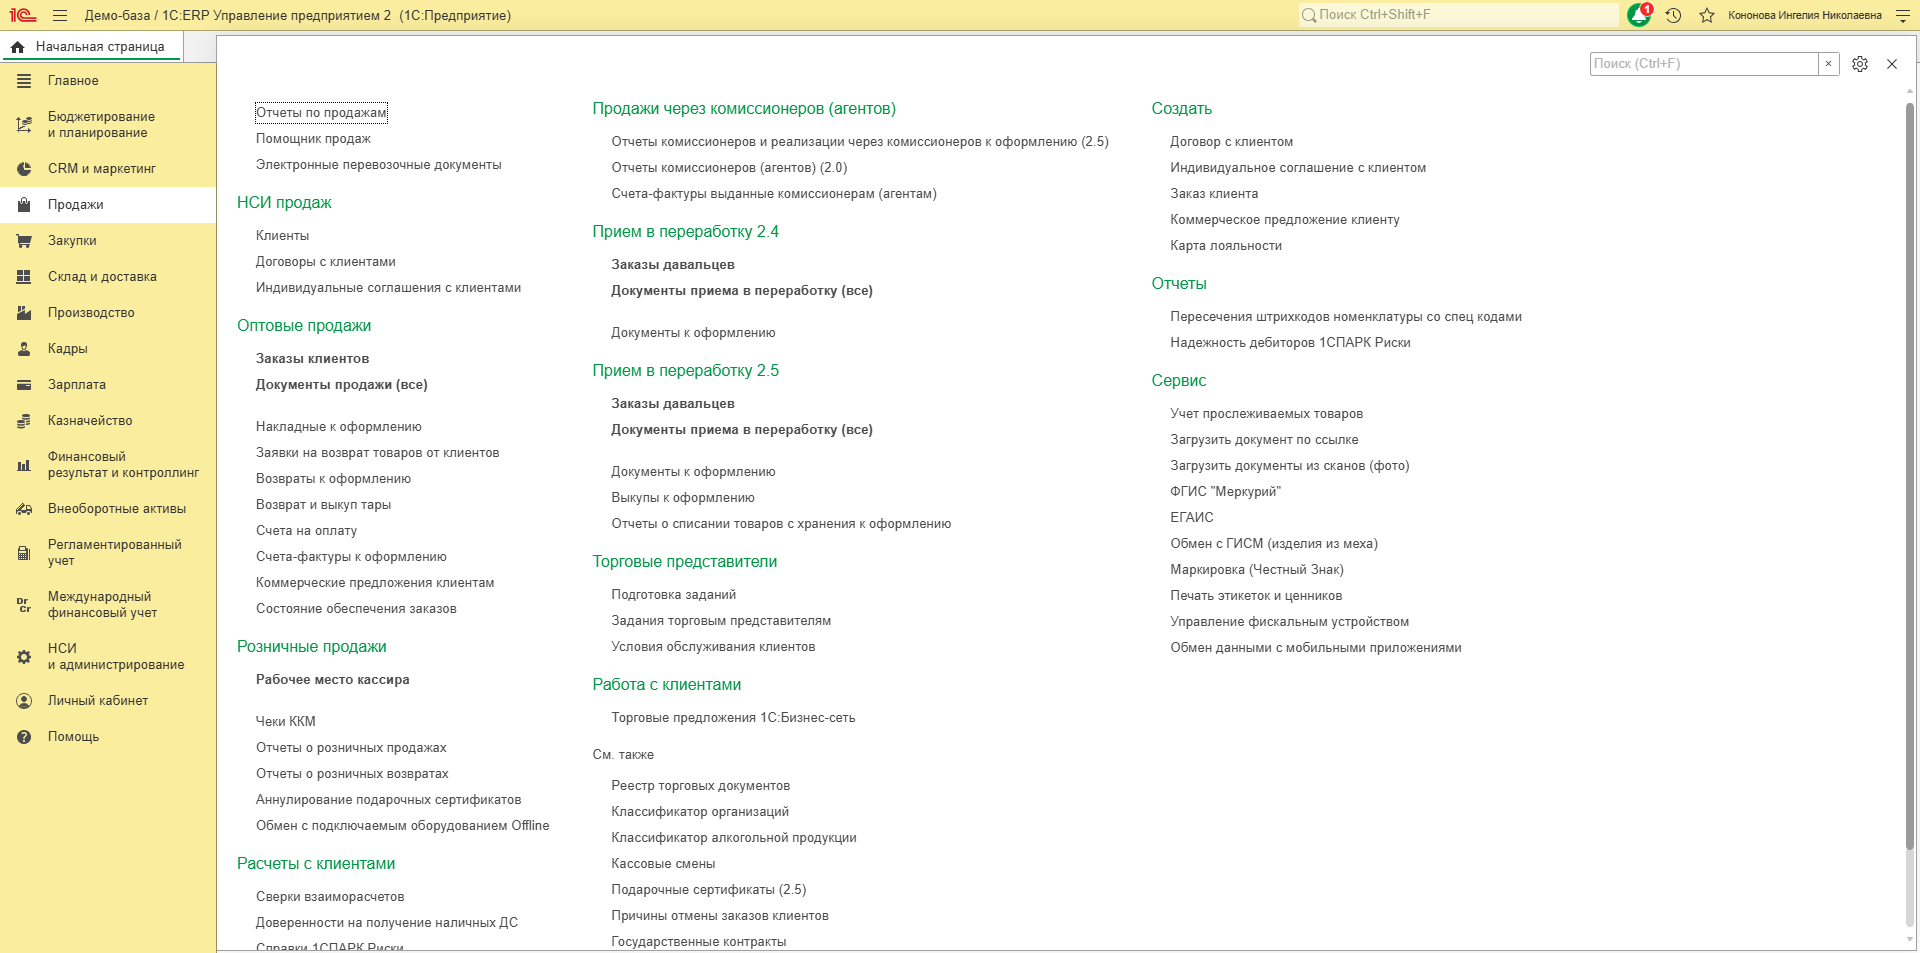The height and width of the screenshot is (953, 1920).
Task: Open notifications bell icon
Action: [x=1639, y=15]
